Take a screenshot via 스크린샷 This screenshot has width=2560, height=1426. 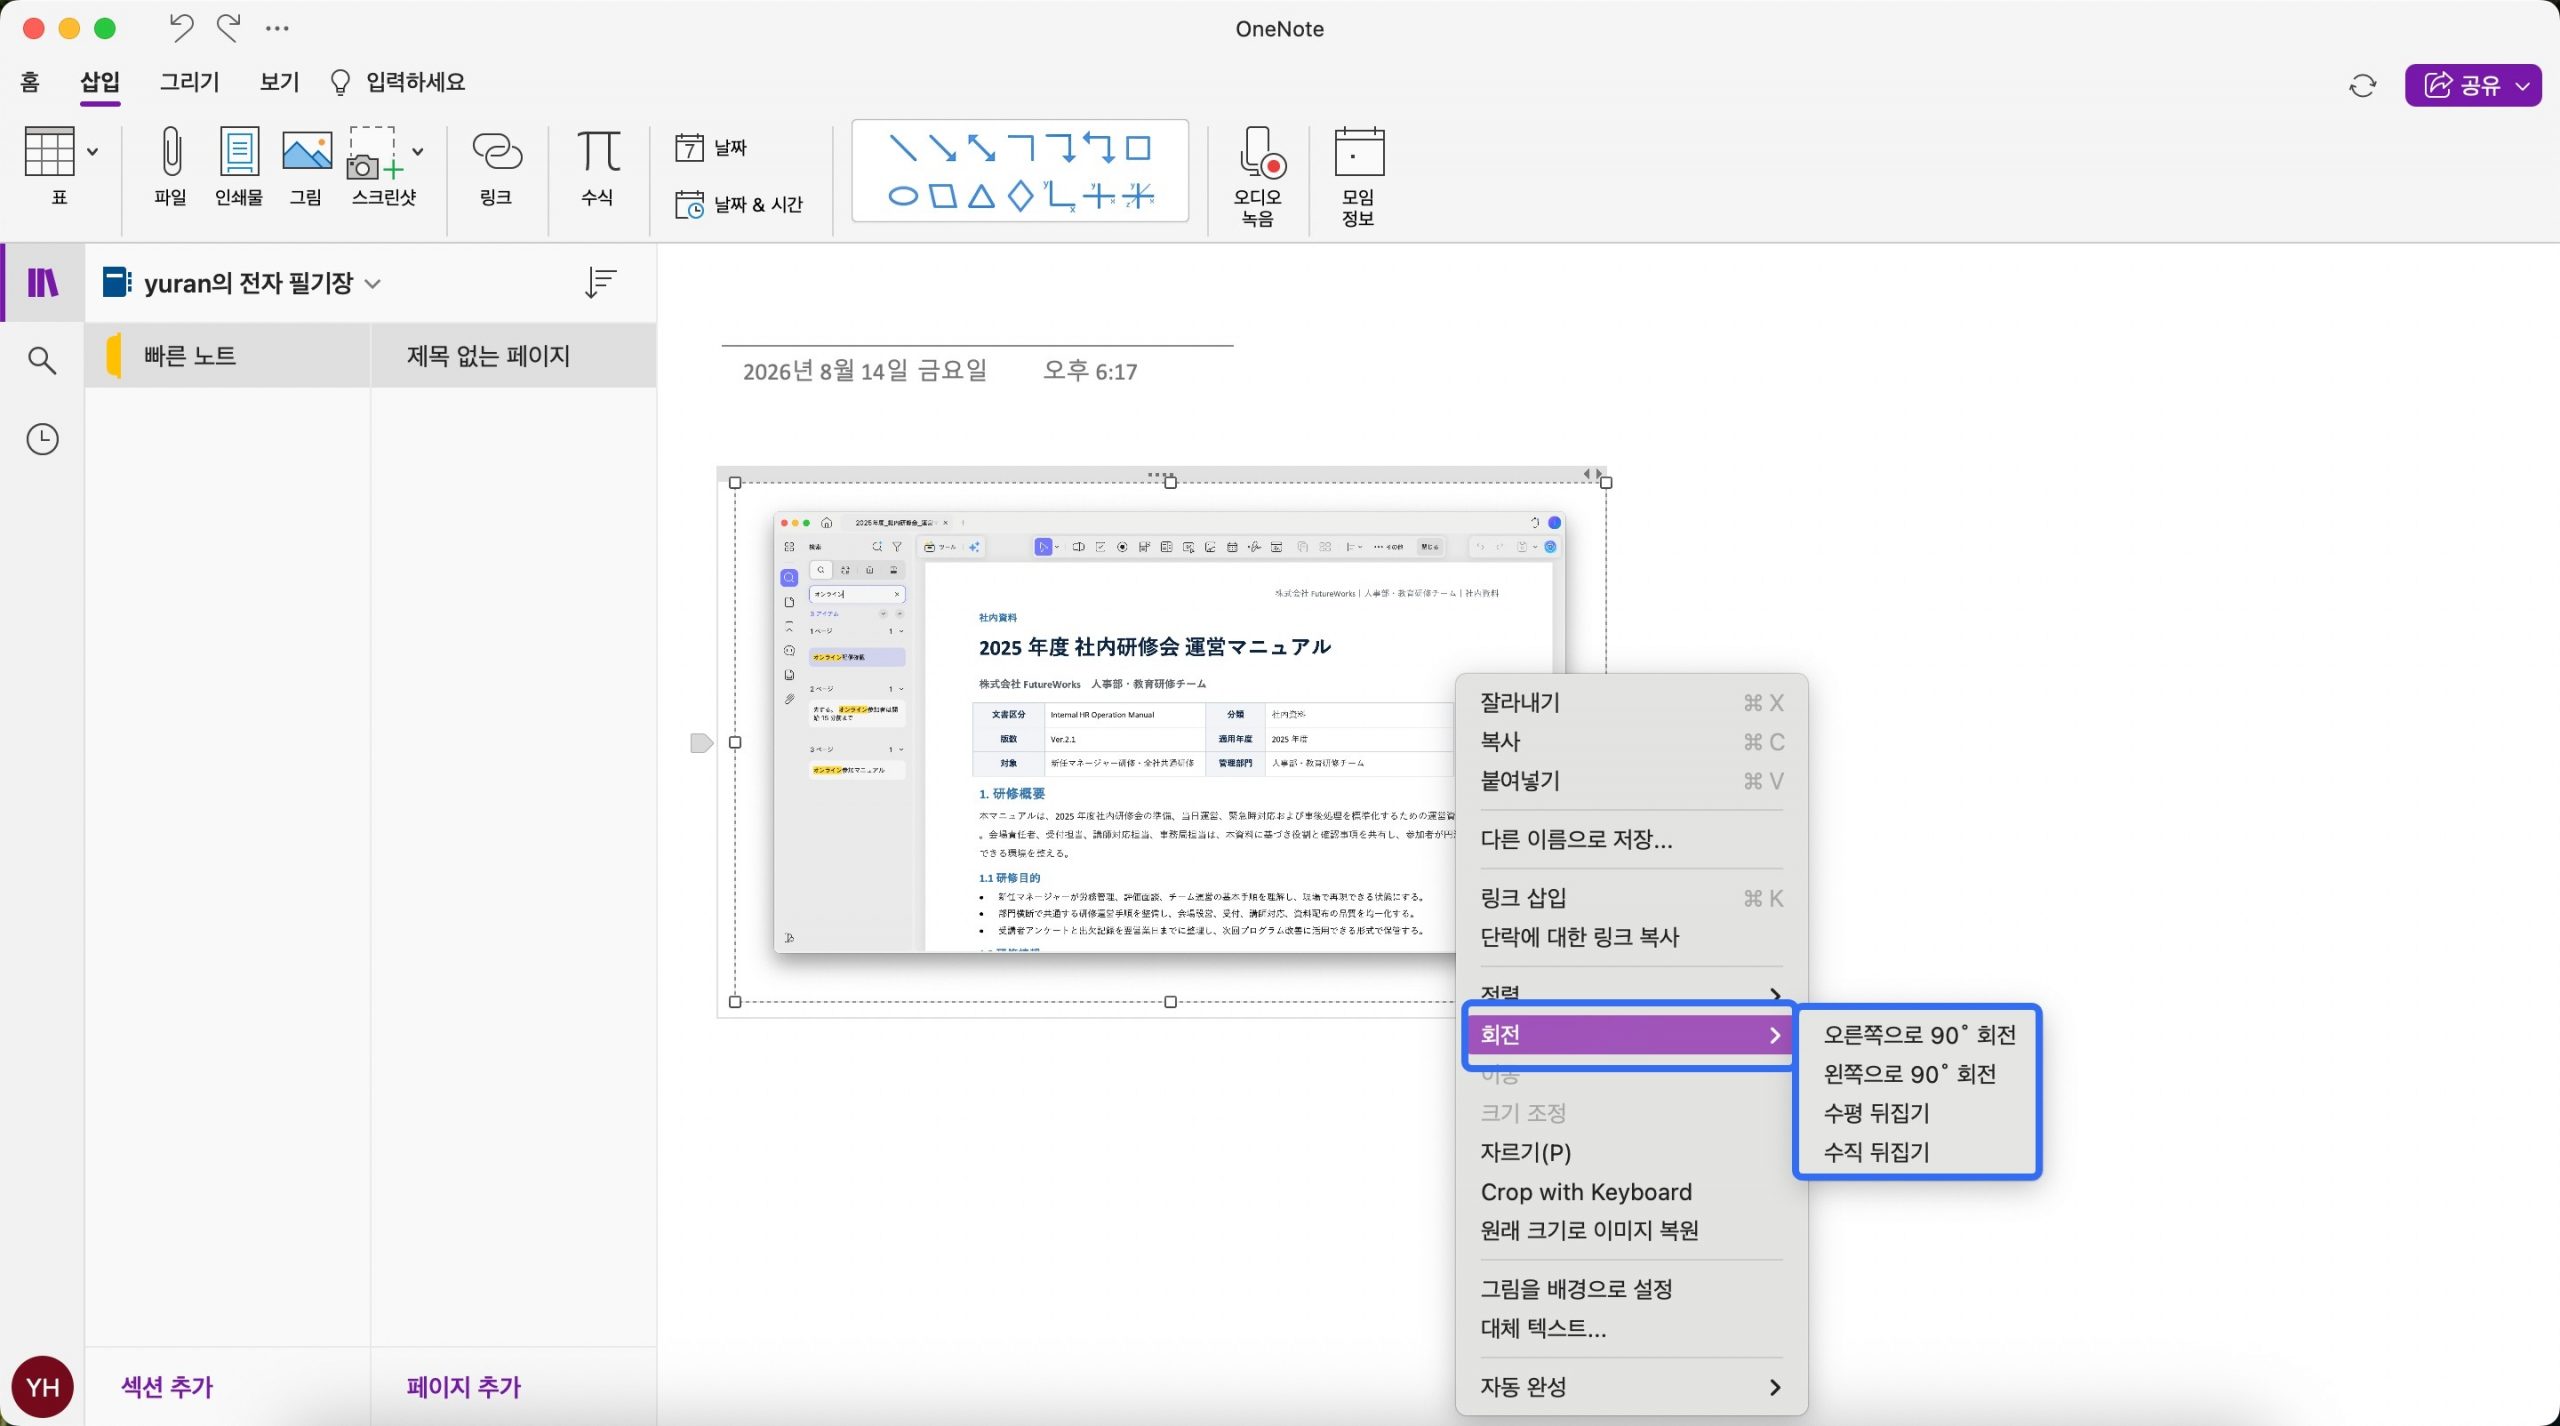(x=374, y=152)
